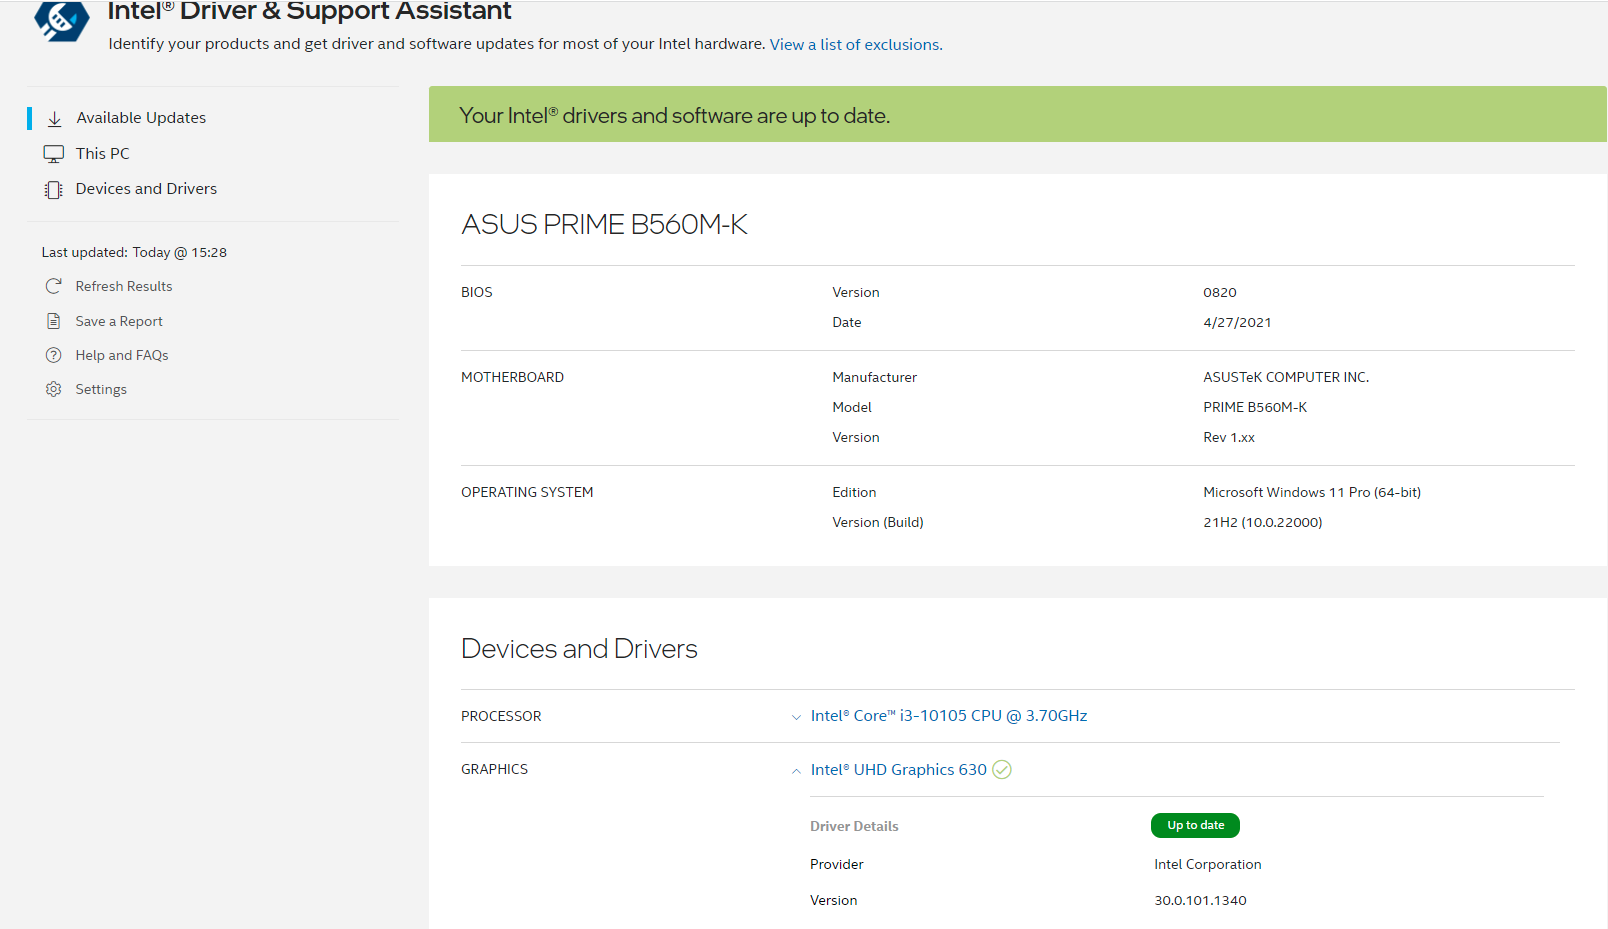Click the up-to-date green status banner
Image resolution: width=1608 pixels, height=929 pixels.
tap(1018, 114)
